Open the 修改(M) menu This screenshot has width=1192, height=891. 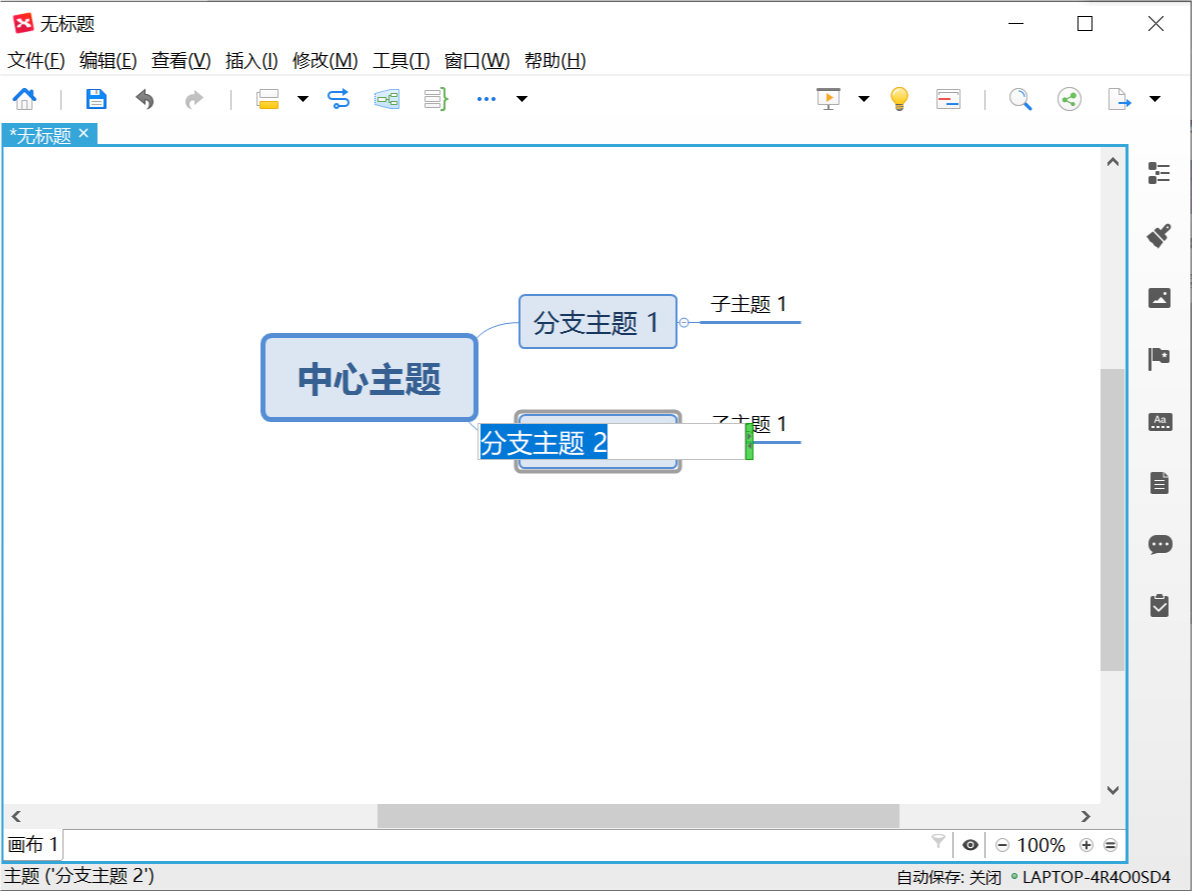tap(325, 61)
